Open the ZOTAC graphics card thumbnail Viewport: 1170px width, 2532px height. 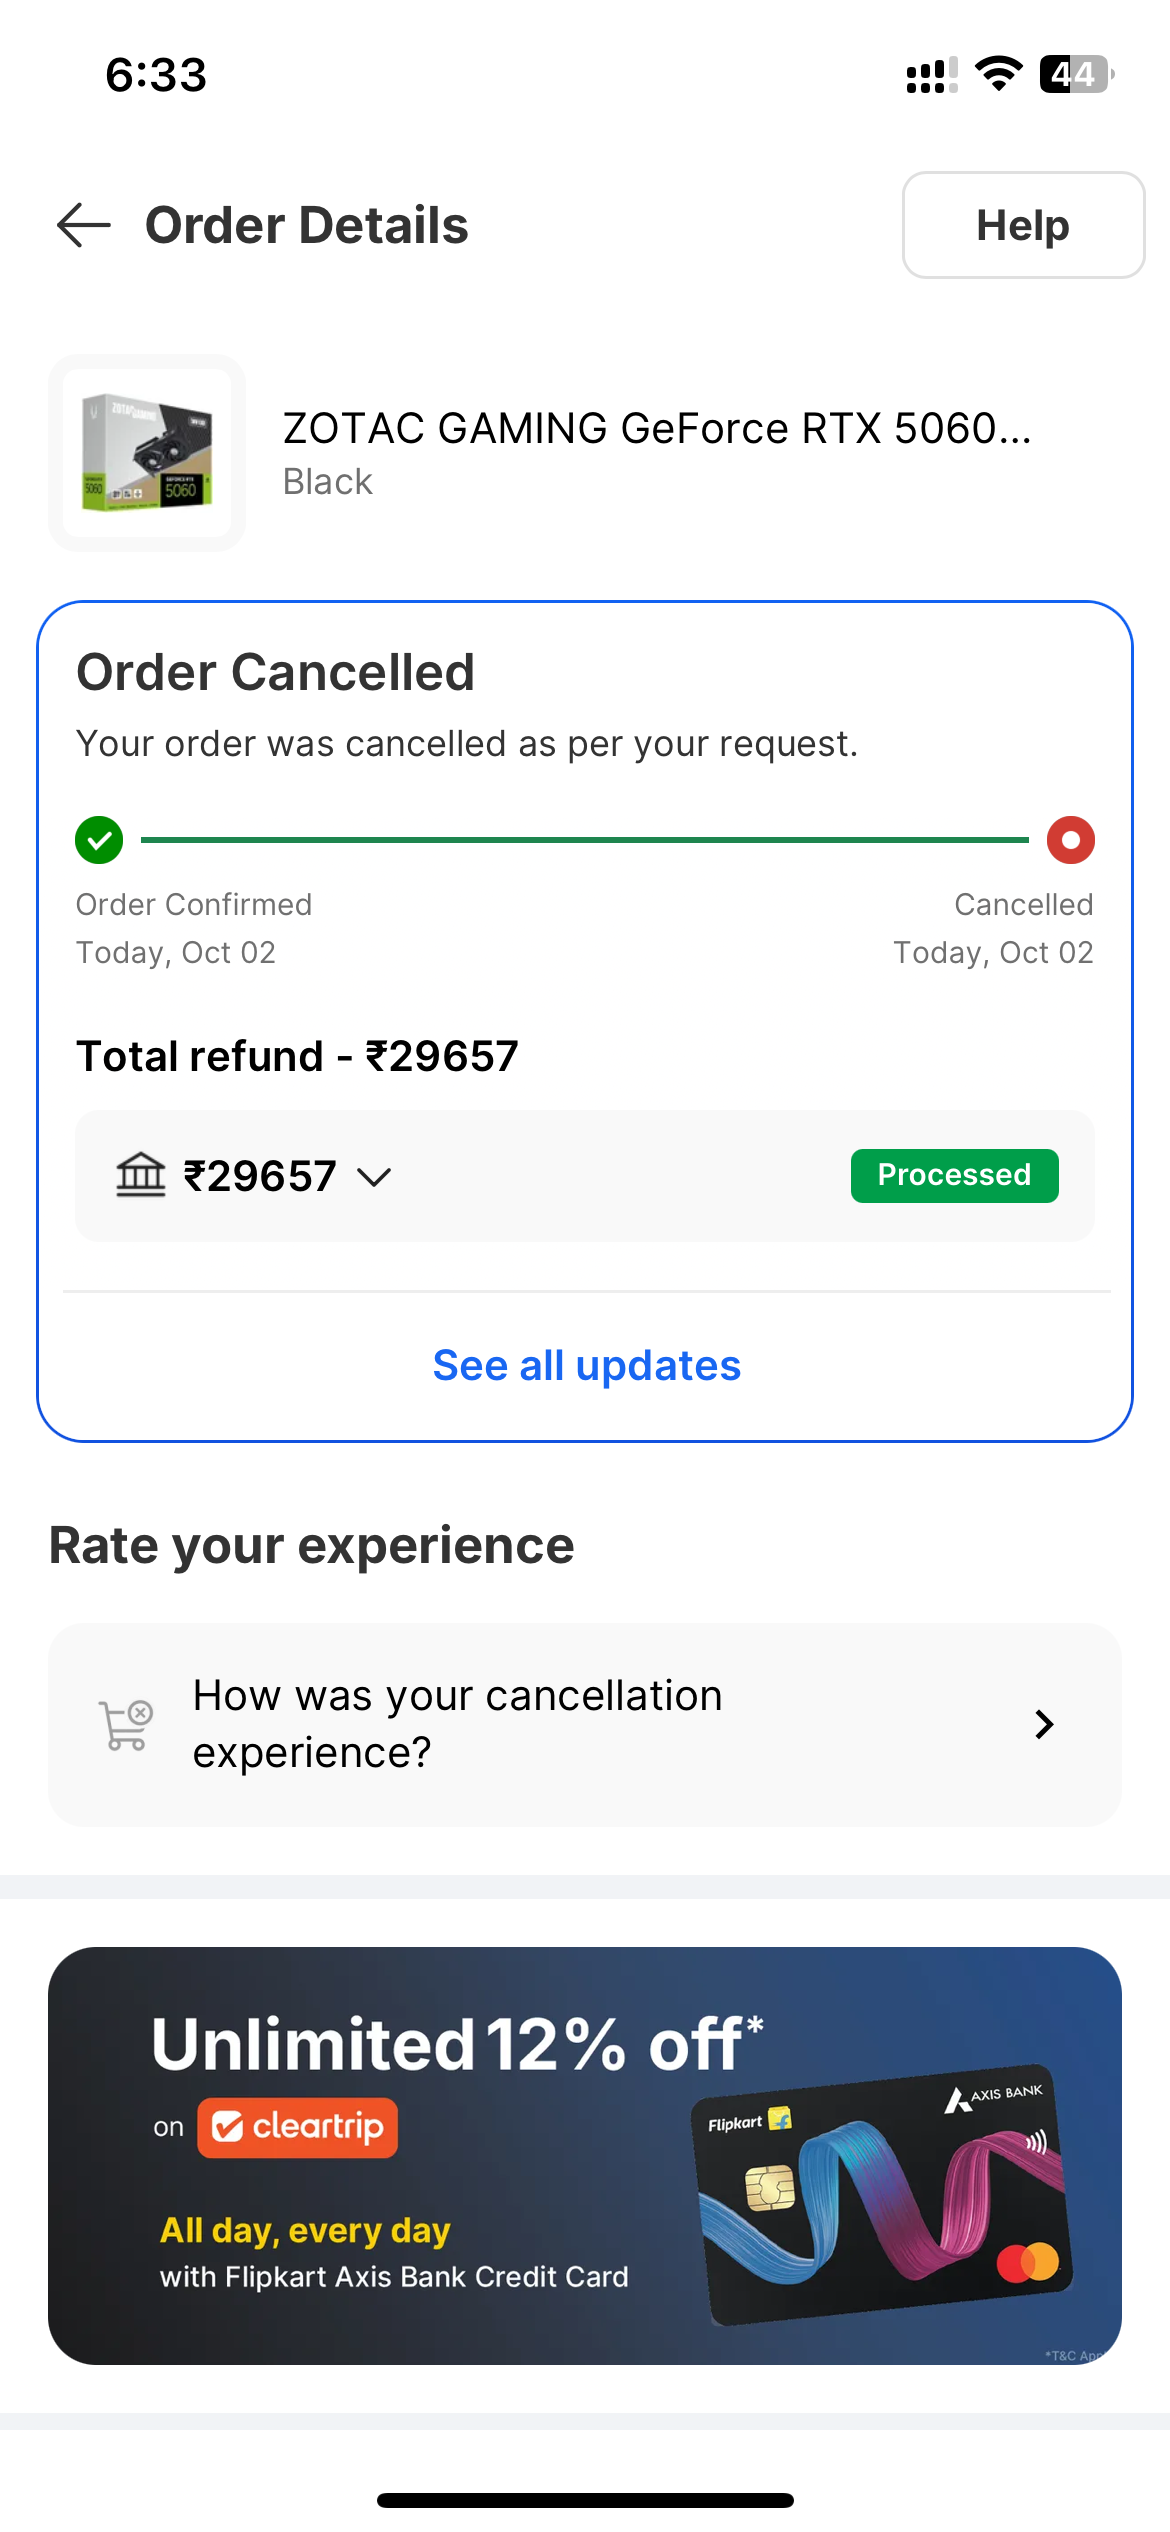pos(147,452)
